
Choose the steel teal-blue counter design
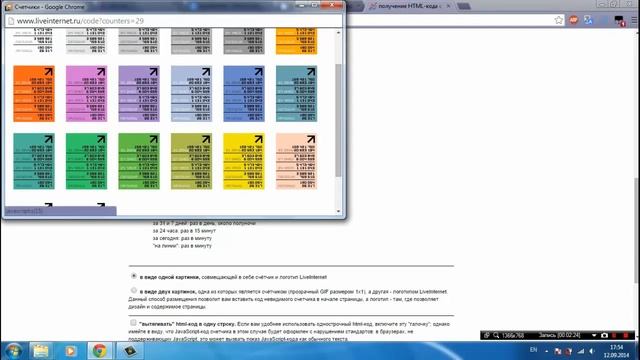click(x=296, y=93)
